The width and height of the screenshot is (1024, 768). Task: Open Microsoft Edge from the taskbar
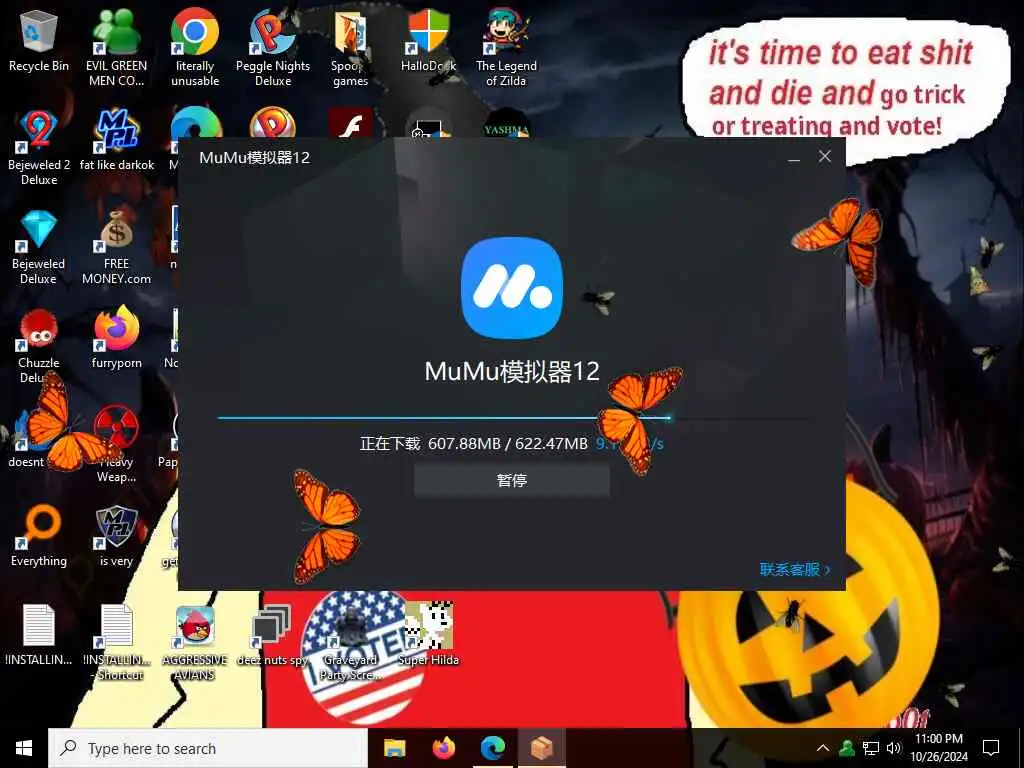point(493,748)
